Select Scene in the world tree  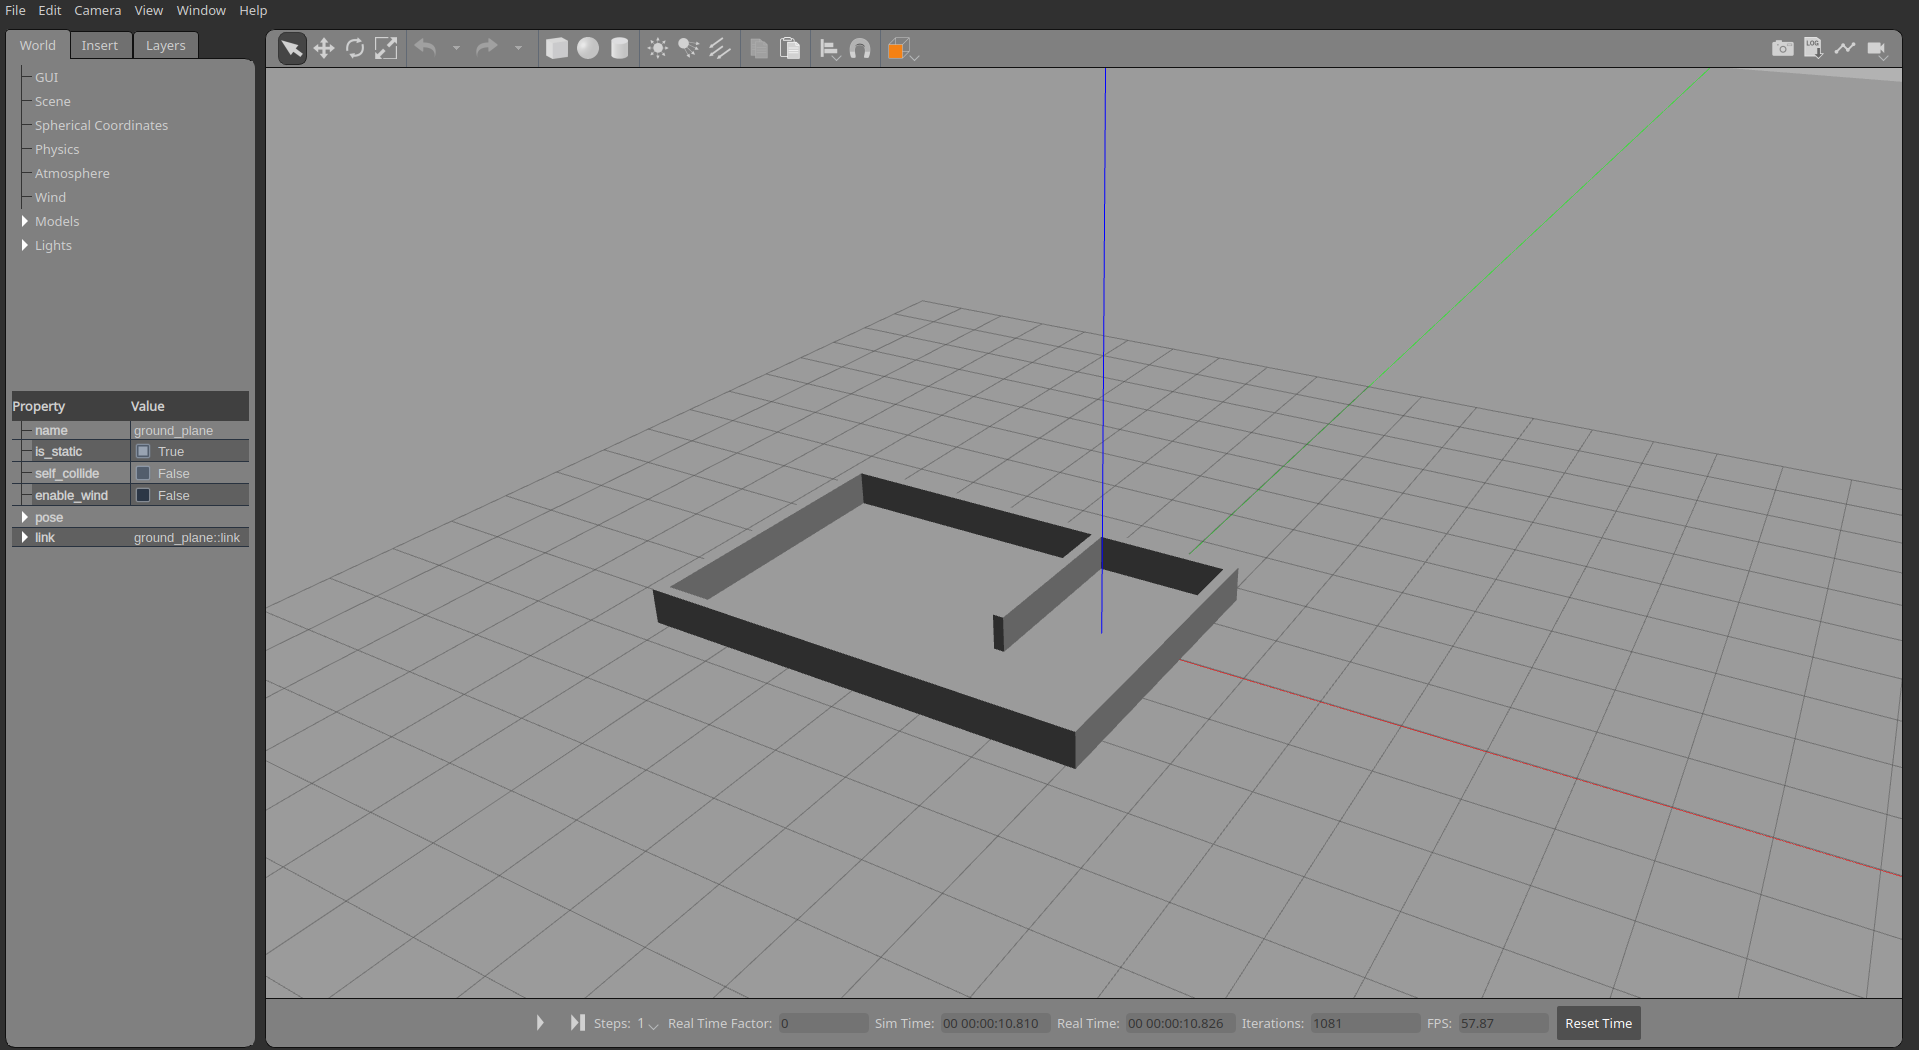[53, 101]
